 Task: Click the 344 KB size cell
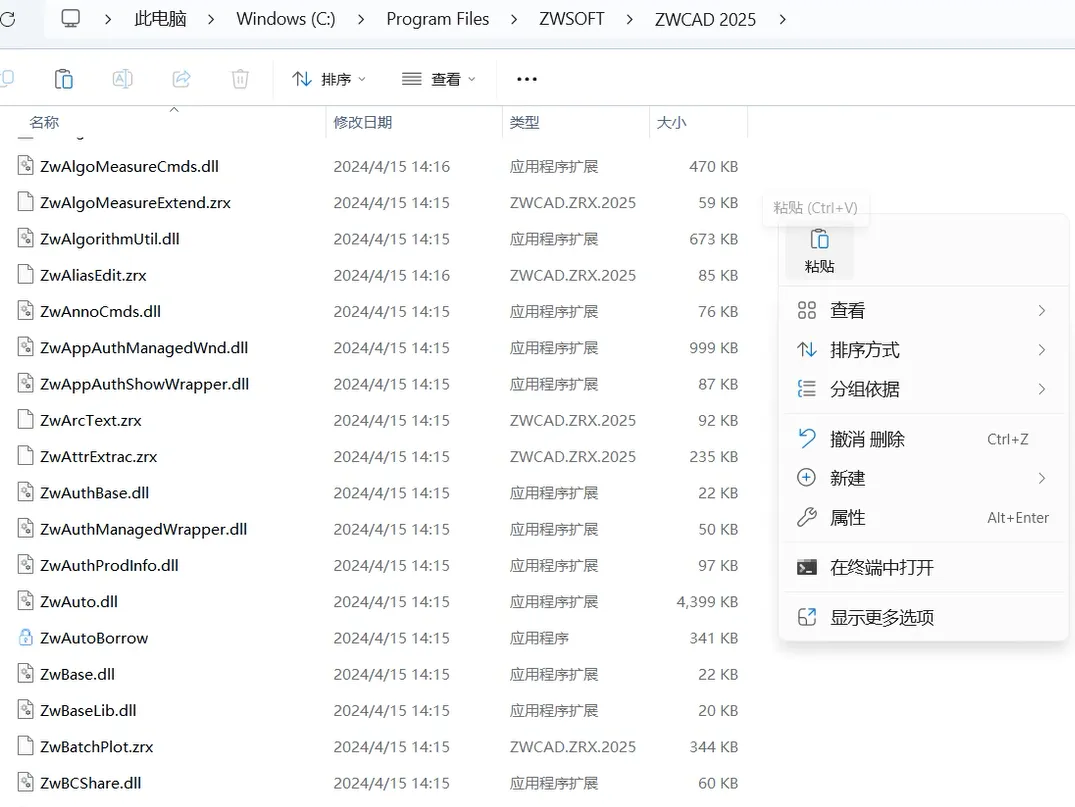point(714,747)
